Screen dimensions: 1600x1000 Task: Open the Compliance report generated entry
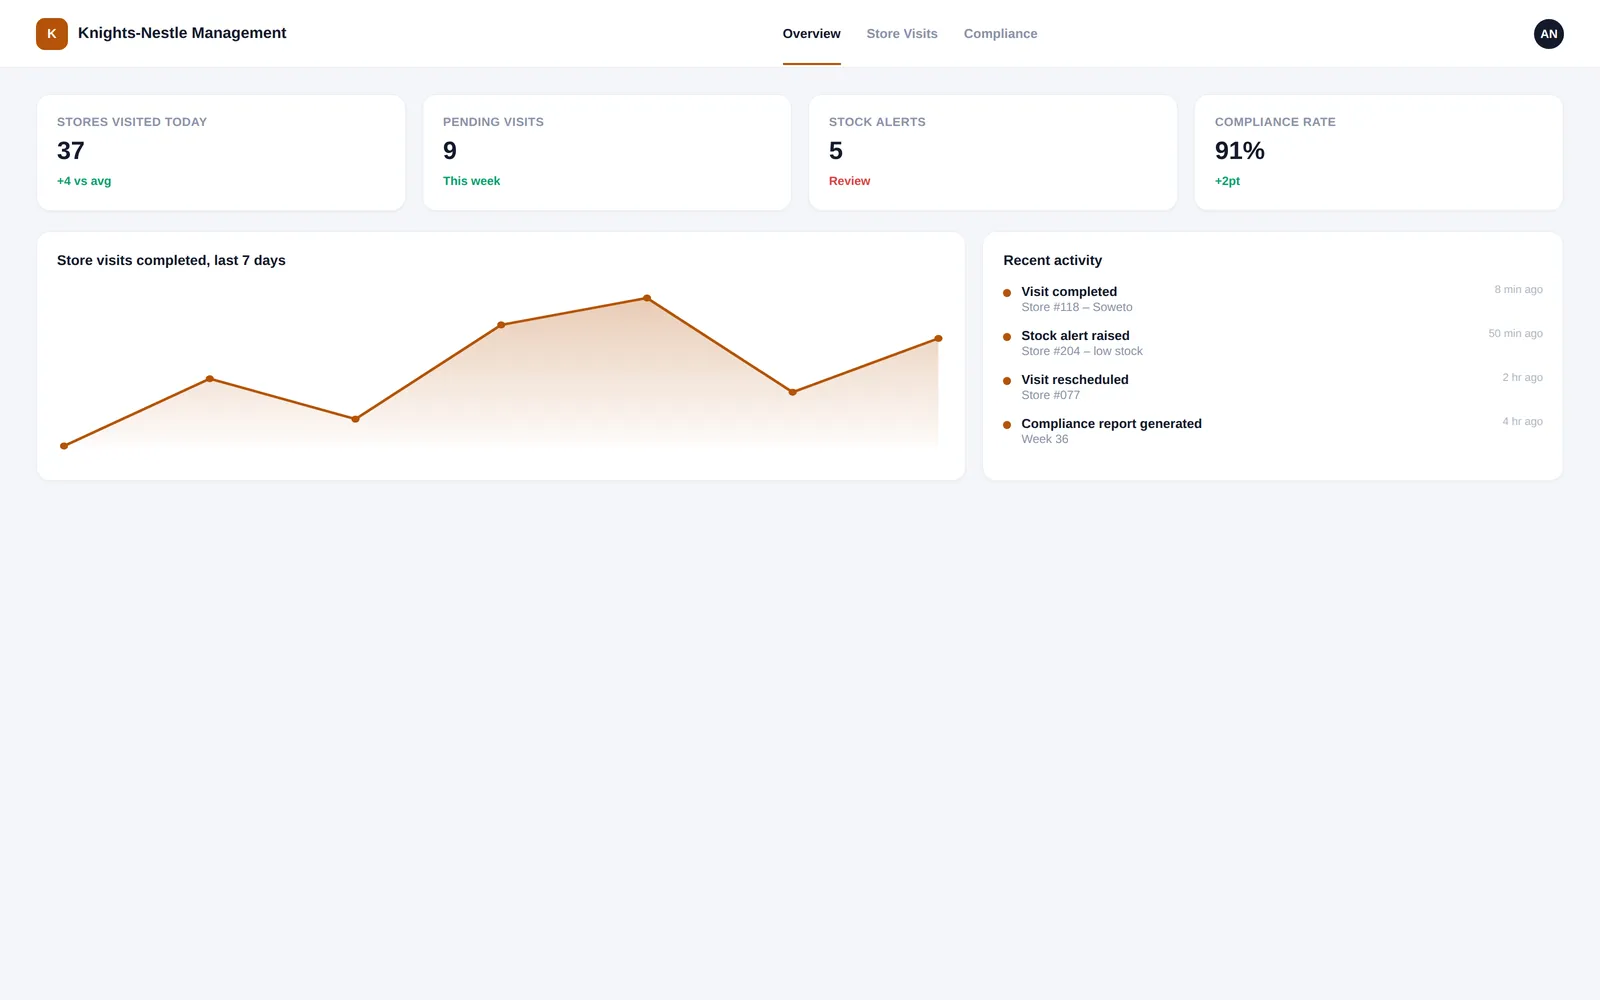coord(1273,431)
